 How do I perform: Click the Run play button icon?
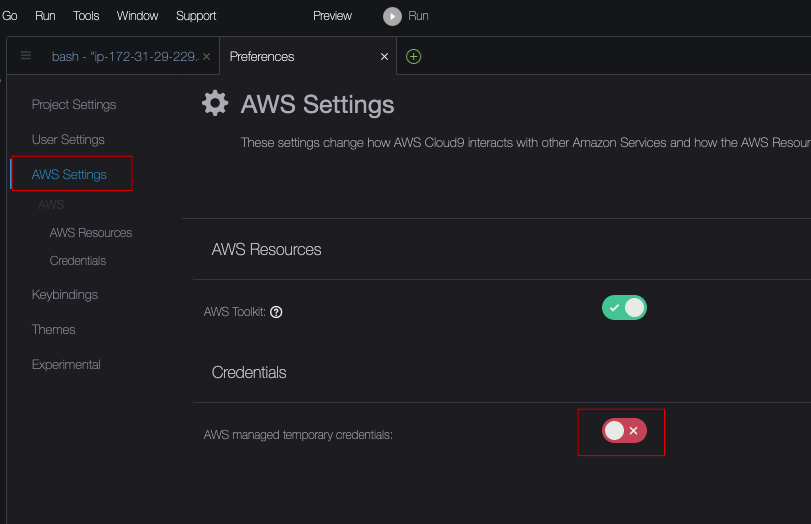(392, 16)
